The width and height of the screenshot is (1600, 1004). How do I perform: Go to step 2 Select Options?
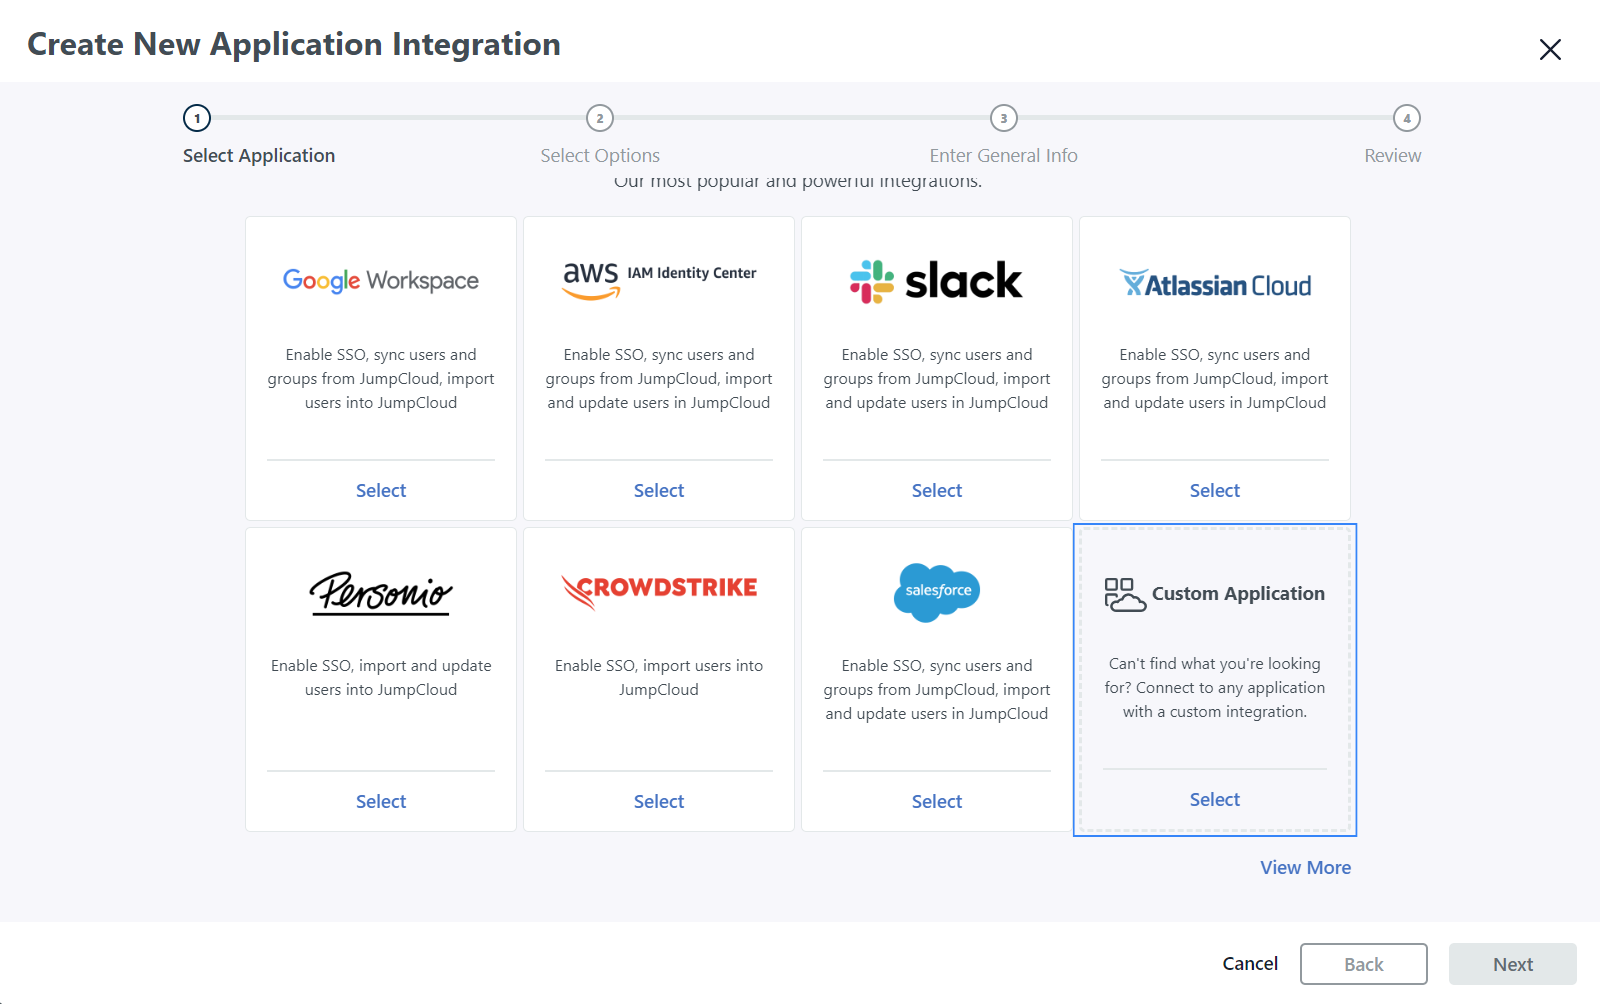[600, 119]
